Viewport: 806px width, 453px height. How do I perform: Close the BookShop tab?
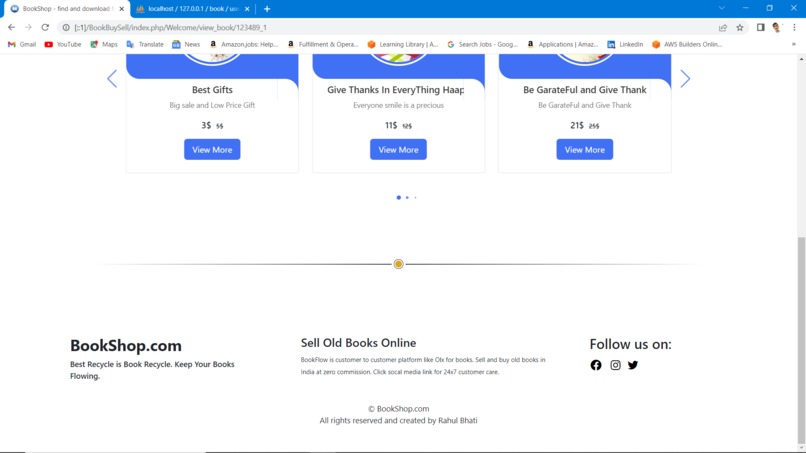(122, 9)
